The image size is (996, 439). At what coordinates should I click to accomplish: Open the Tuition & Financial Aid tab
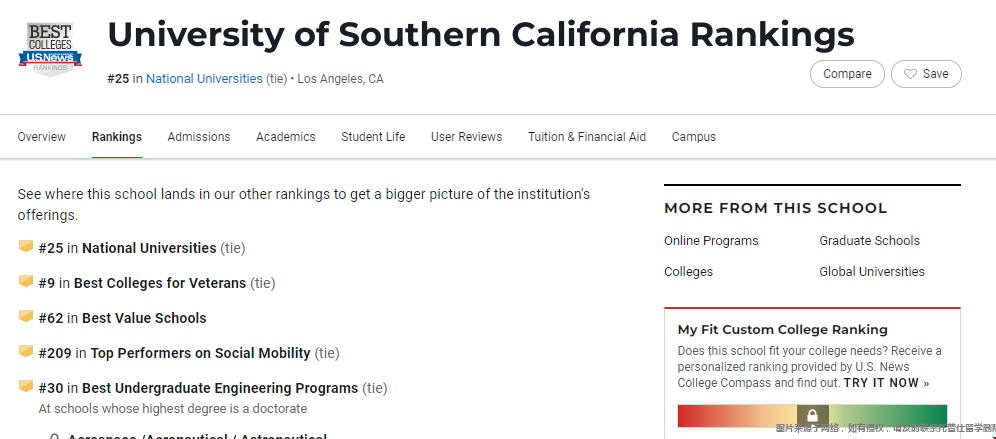pyautogui.click(x=587, y=137)
